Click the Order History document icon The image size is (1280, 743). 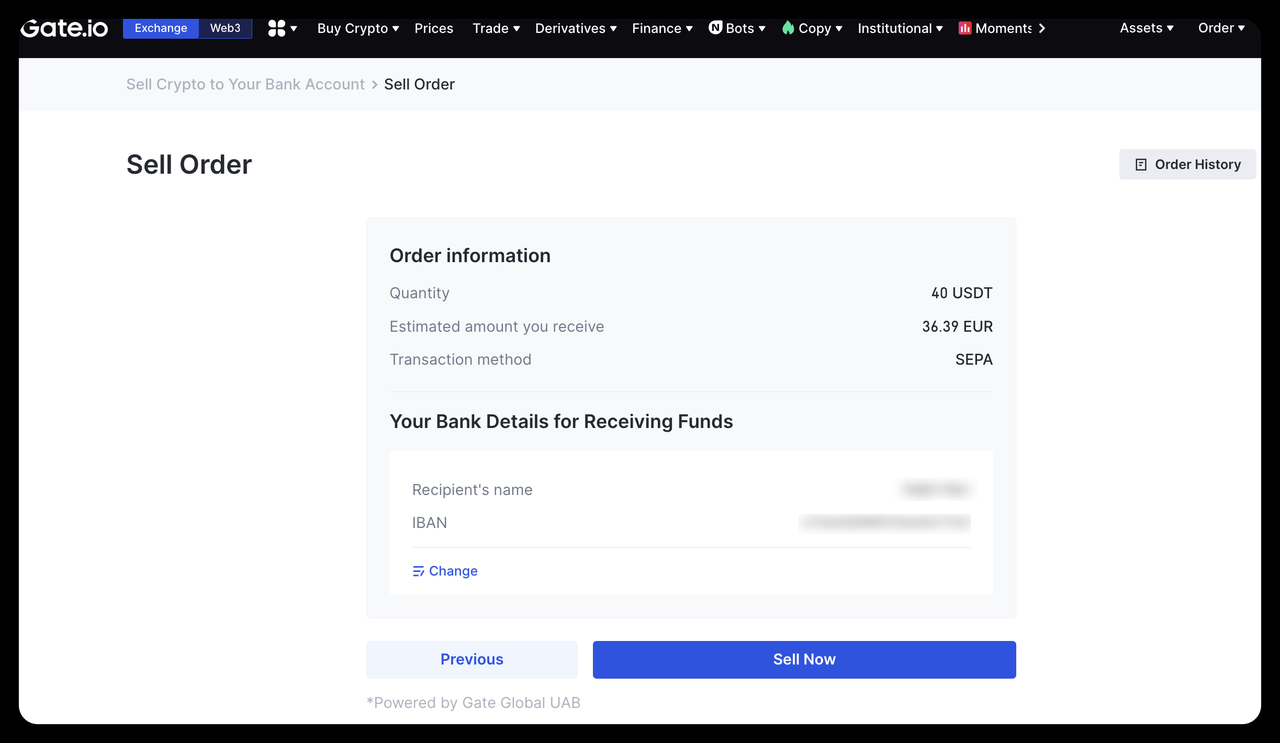tap(1141, 164)
